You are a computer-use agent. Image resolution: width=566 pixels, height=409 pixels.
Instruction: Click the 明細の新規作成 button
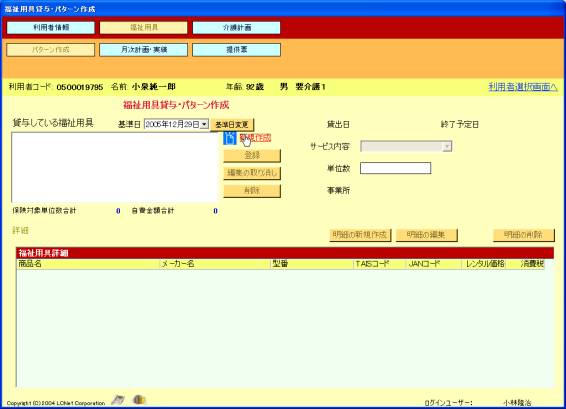(x=360, y=235)
